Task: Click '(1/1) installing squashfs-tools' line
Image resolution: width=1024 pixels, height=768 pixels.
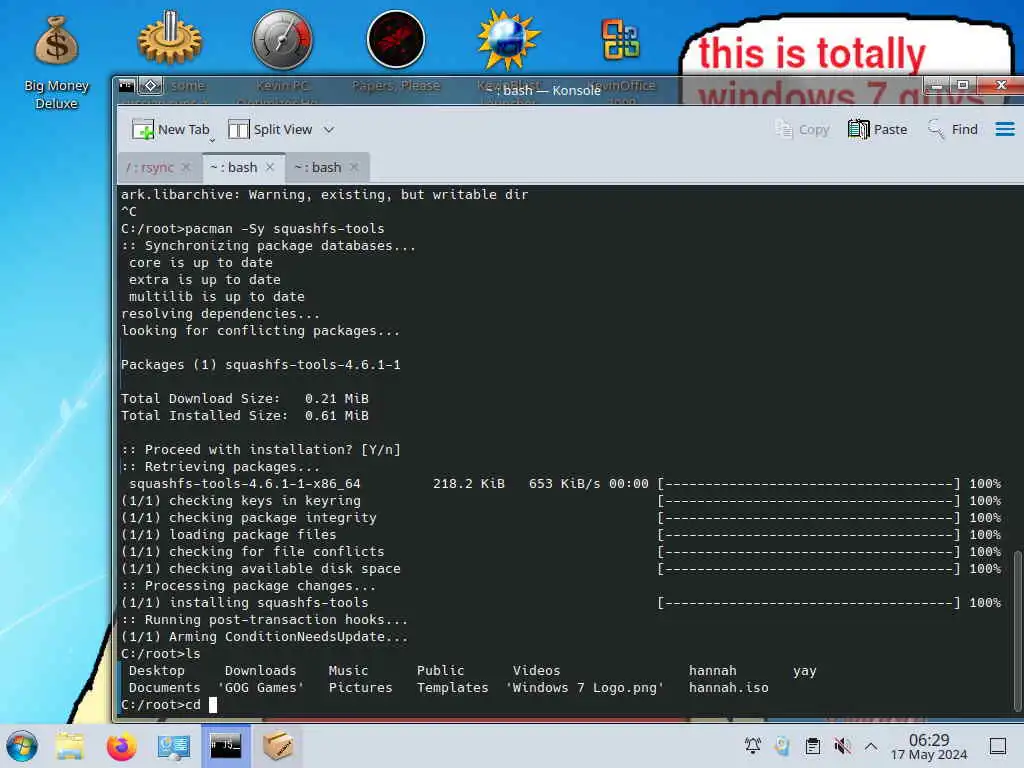Action: 245,602
